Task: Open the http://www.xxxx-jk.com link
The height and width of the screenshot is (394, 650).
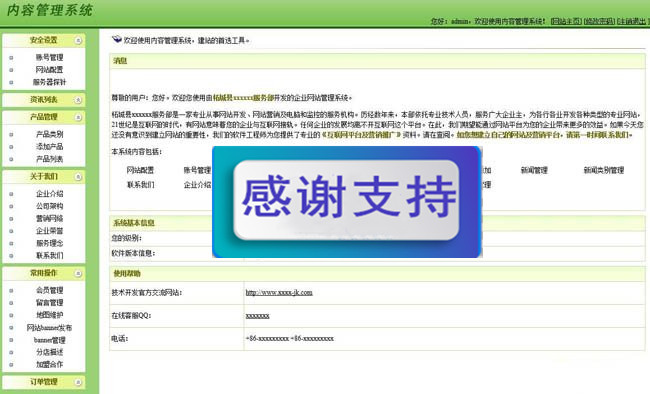Action: (x=279, y=292)
